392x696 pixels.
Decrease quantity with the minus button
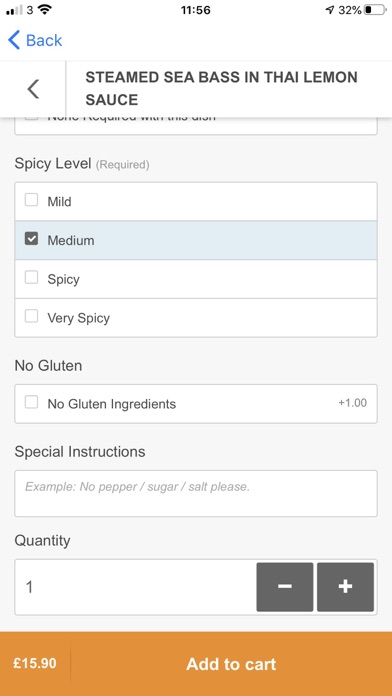click(285, 587)
